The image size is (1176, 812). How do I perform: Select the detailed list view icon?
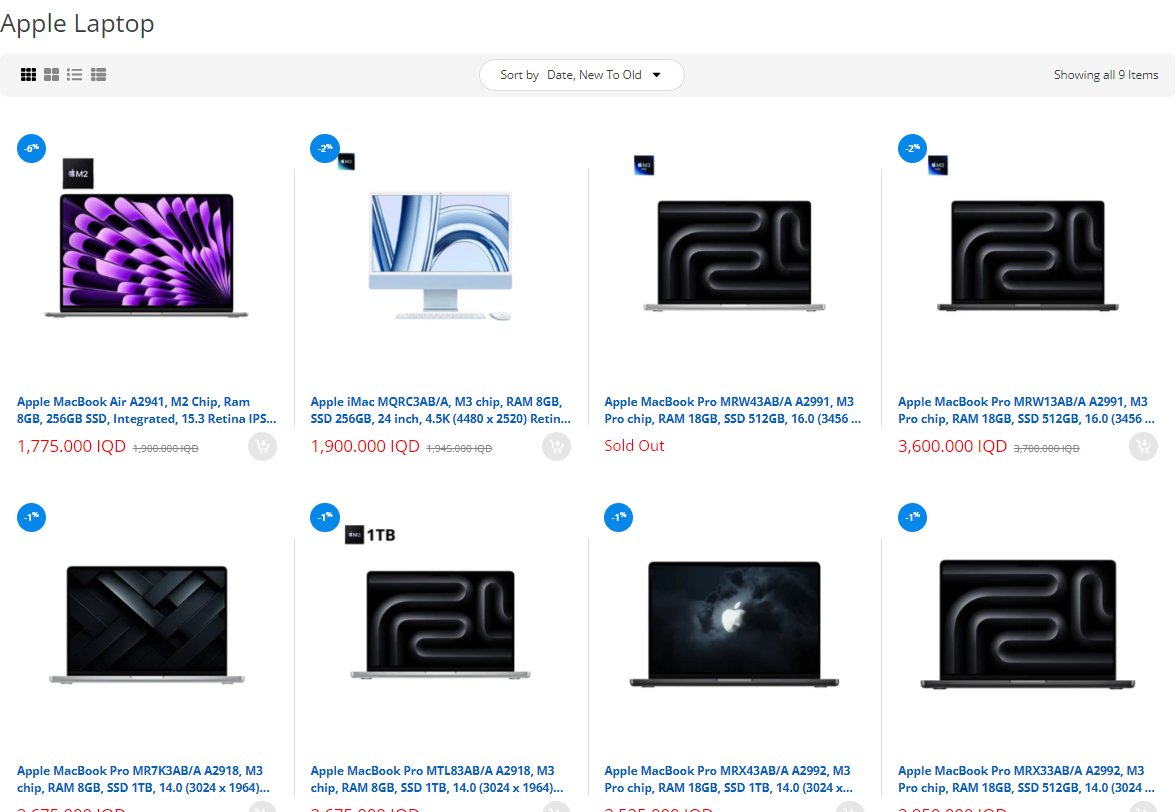(x=98, y=75)
